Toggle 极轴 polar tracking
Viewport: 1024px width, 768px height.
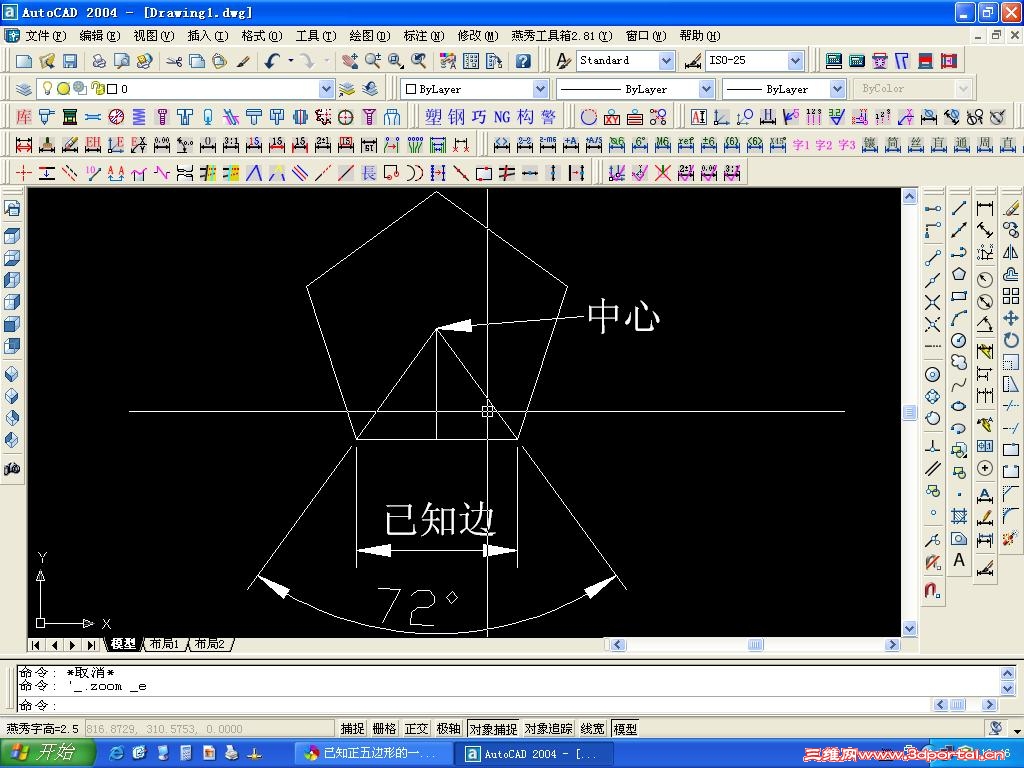coord(449,728)
